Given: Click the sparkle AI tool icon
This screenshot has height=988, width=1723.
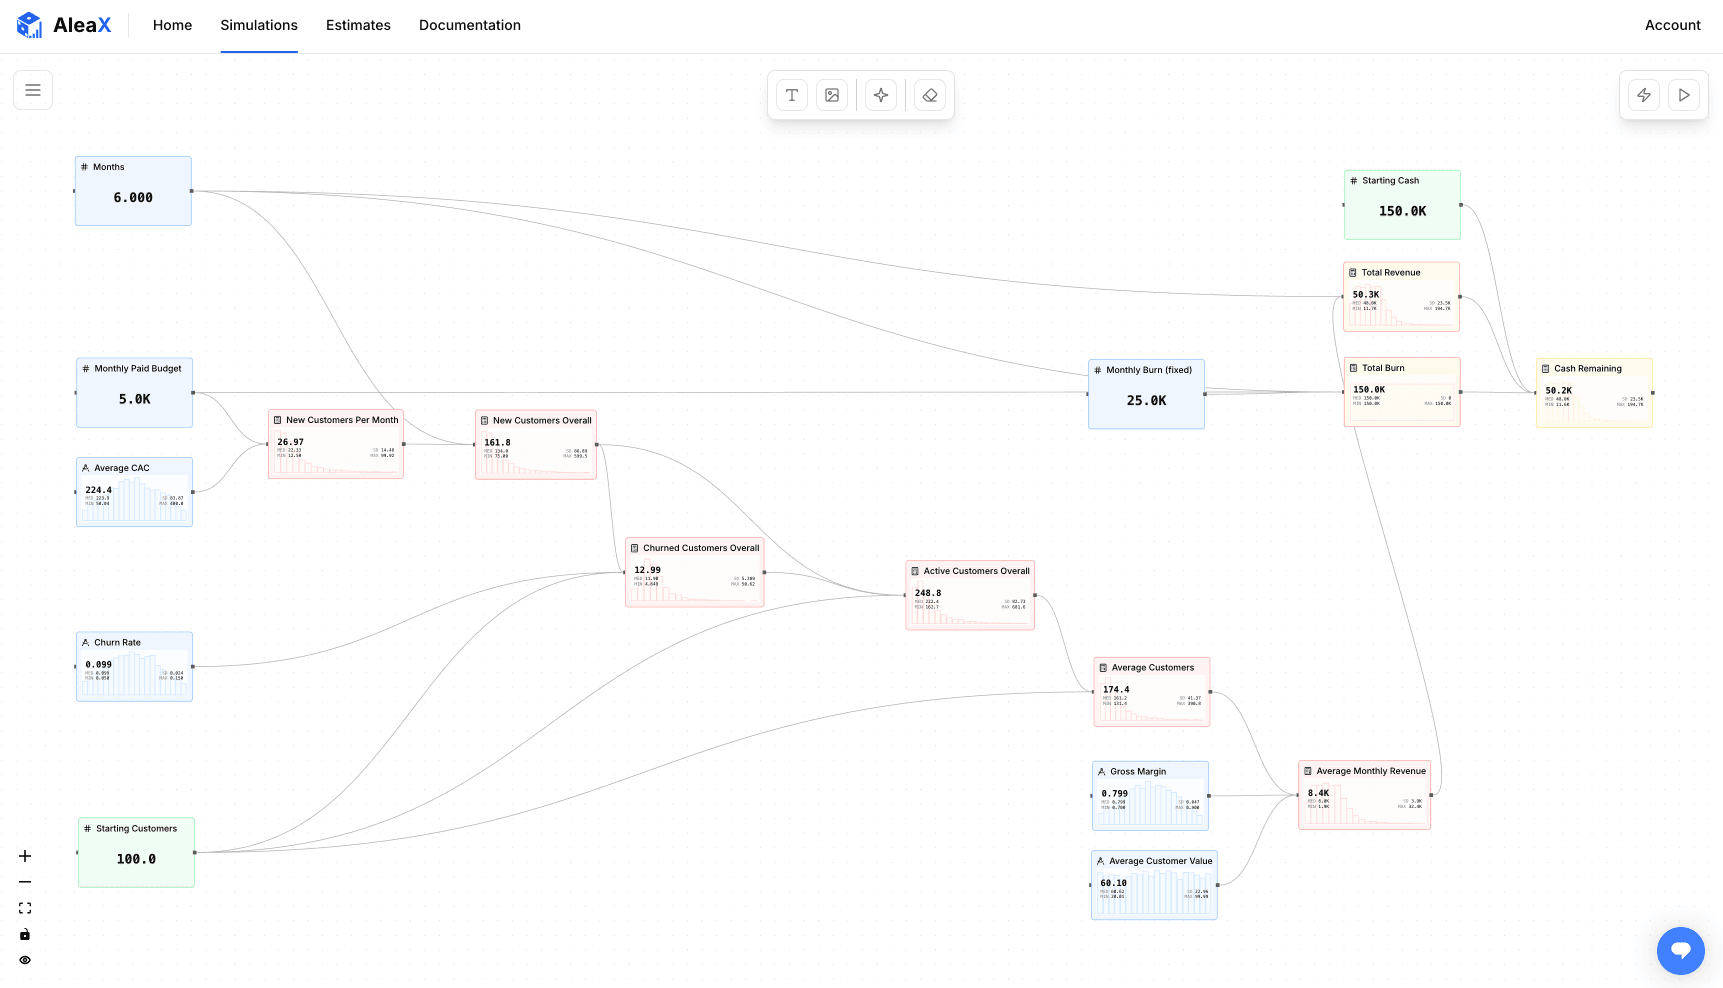Looking at the screenshot, I should coord(881,95).
